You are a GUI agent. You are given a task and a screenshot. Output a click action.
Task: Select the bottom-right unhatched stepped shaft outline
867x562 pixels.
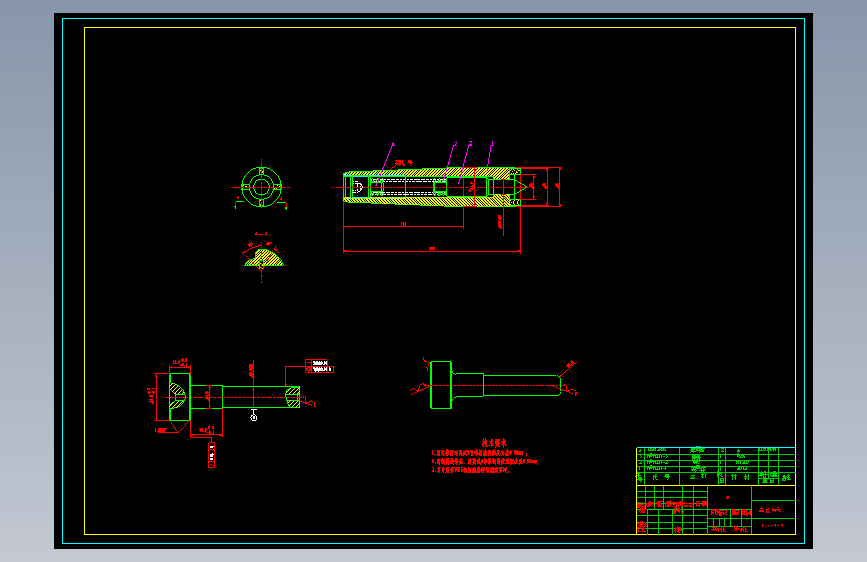(x=495, y=385)
